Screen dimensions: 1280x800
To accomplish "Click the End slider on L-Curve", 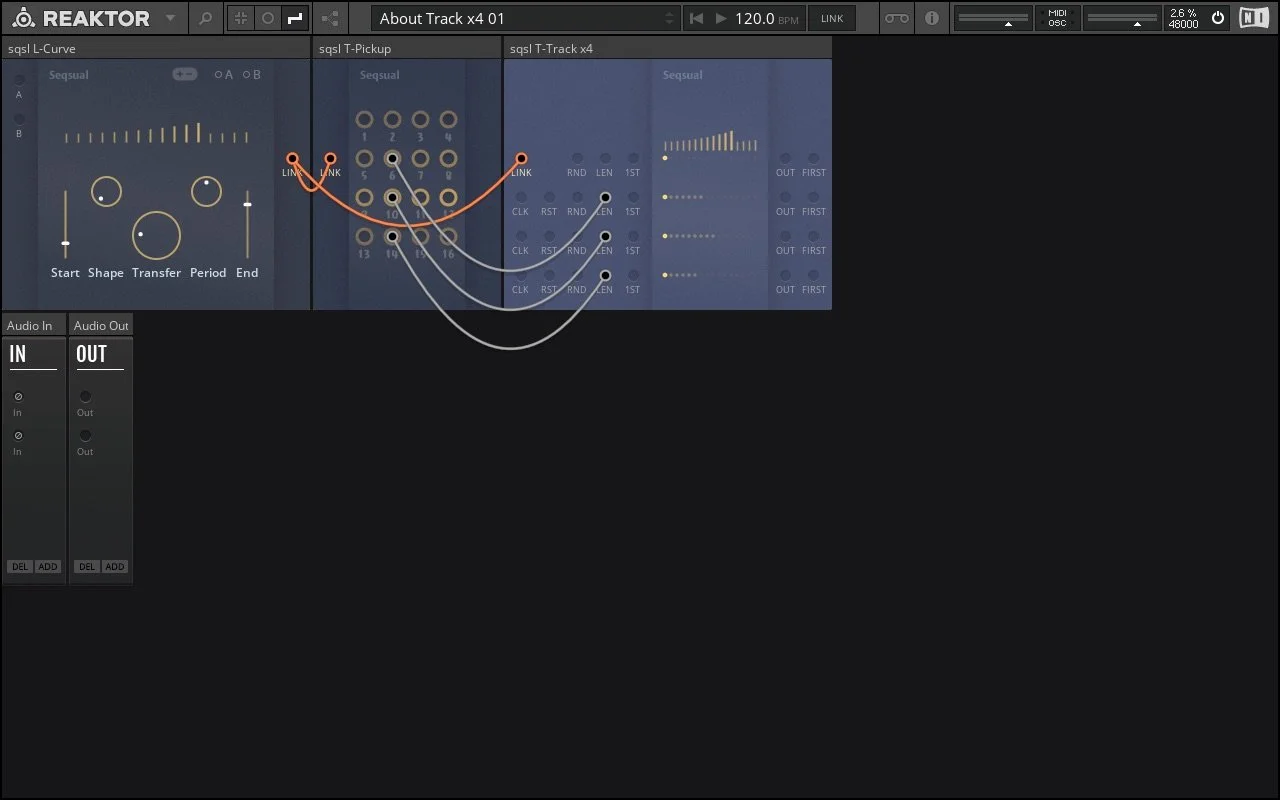I will 247,225.
